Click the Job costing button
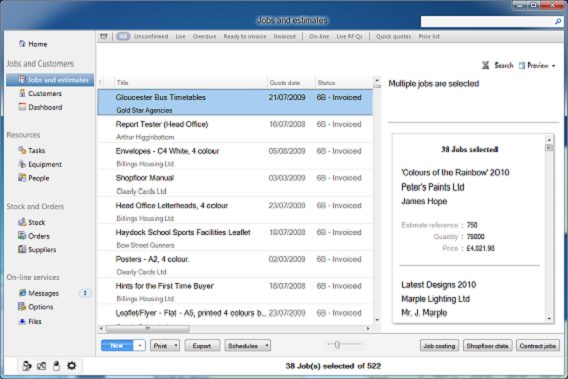This screenshot has height=379, width=568. coord(439,346)
